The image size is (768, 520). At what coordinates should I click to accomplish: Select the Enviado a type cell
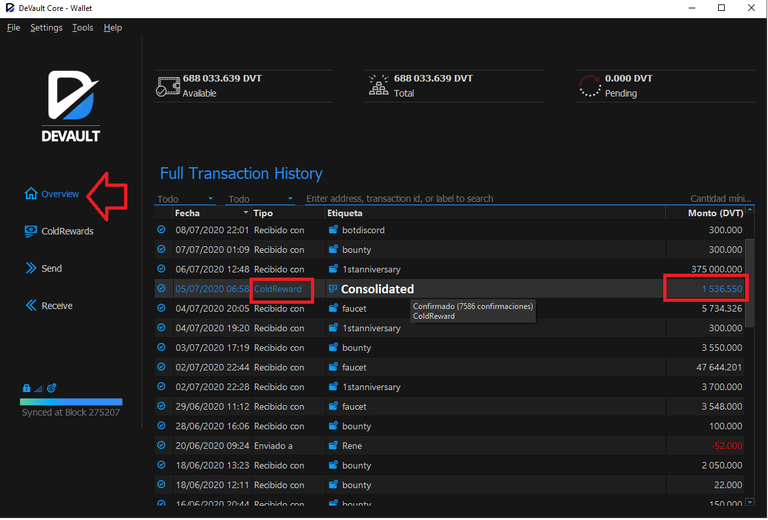[x=288, y=446]
